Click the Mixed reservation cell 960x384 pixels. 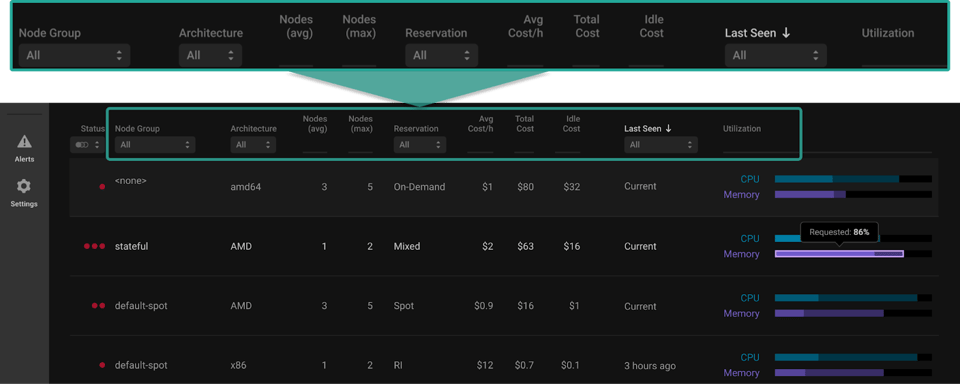[x=407, y=246]
